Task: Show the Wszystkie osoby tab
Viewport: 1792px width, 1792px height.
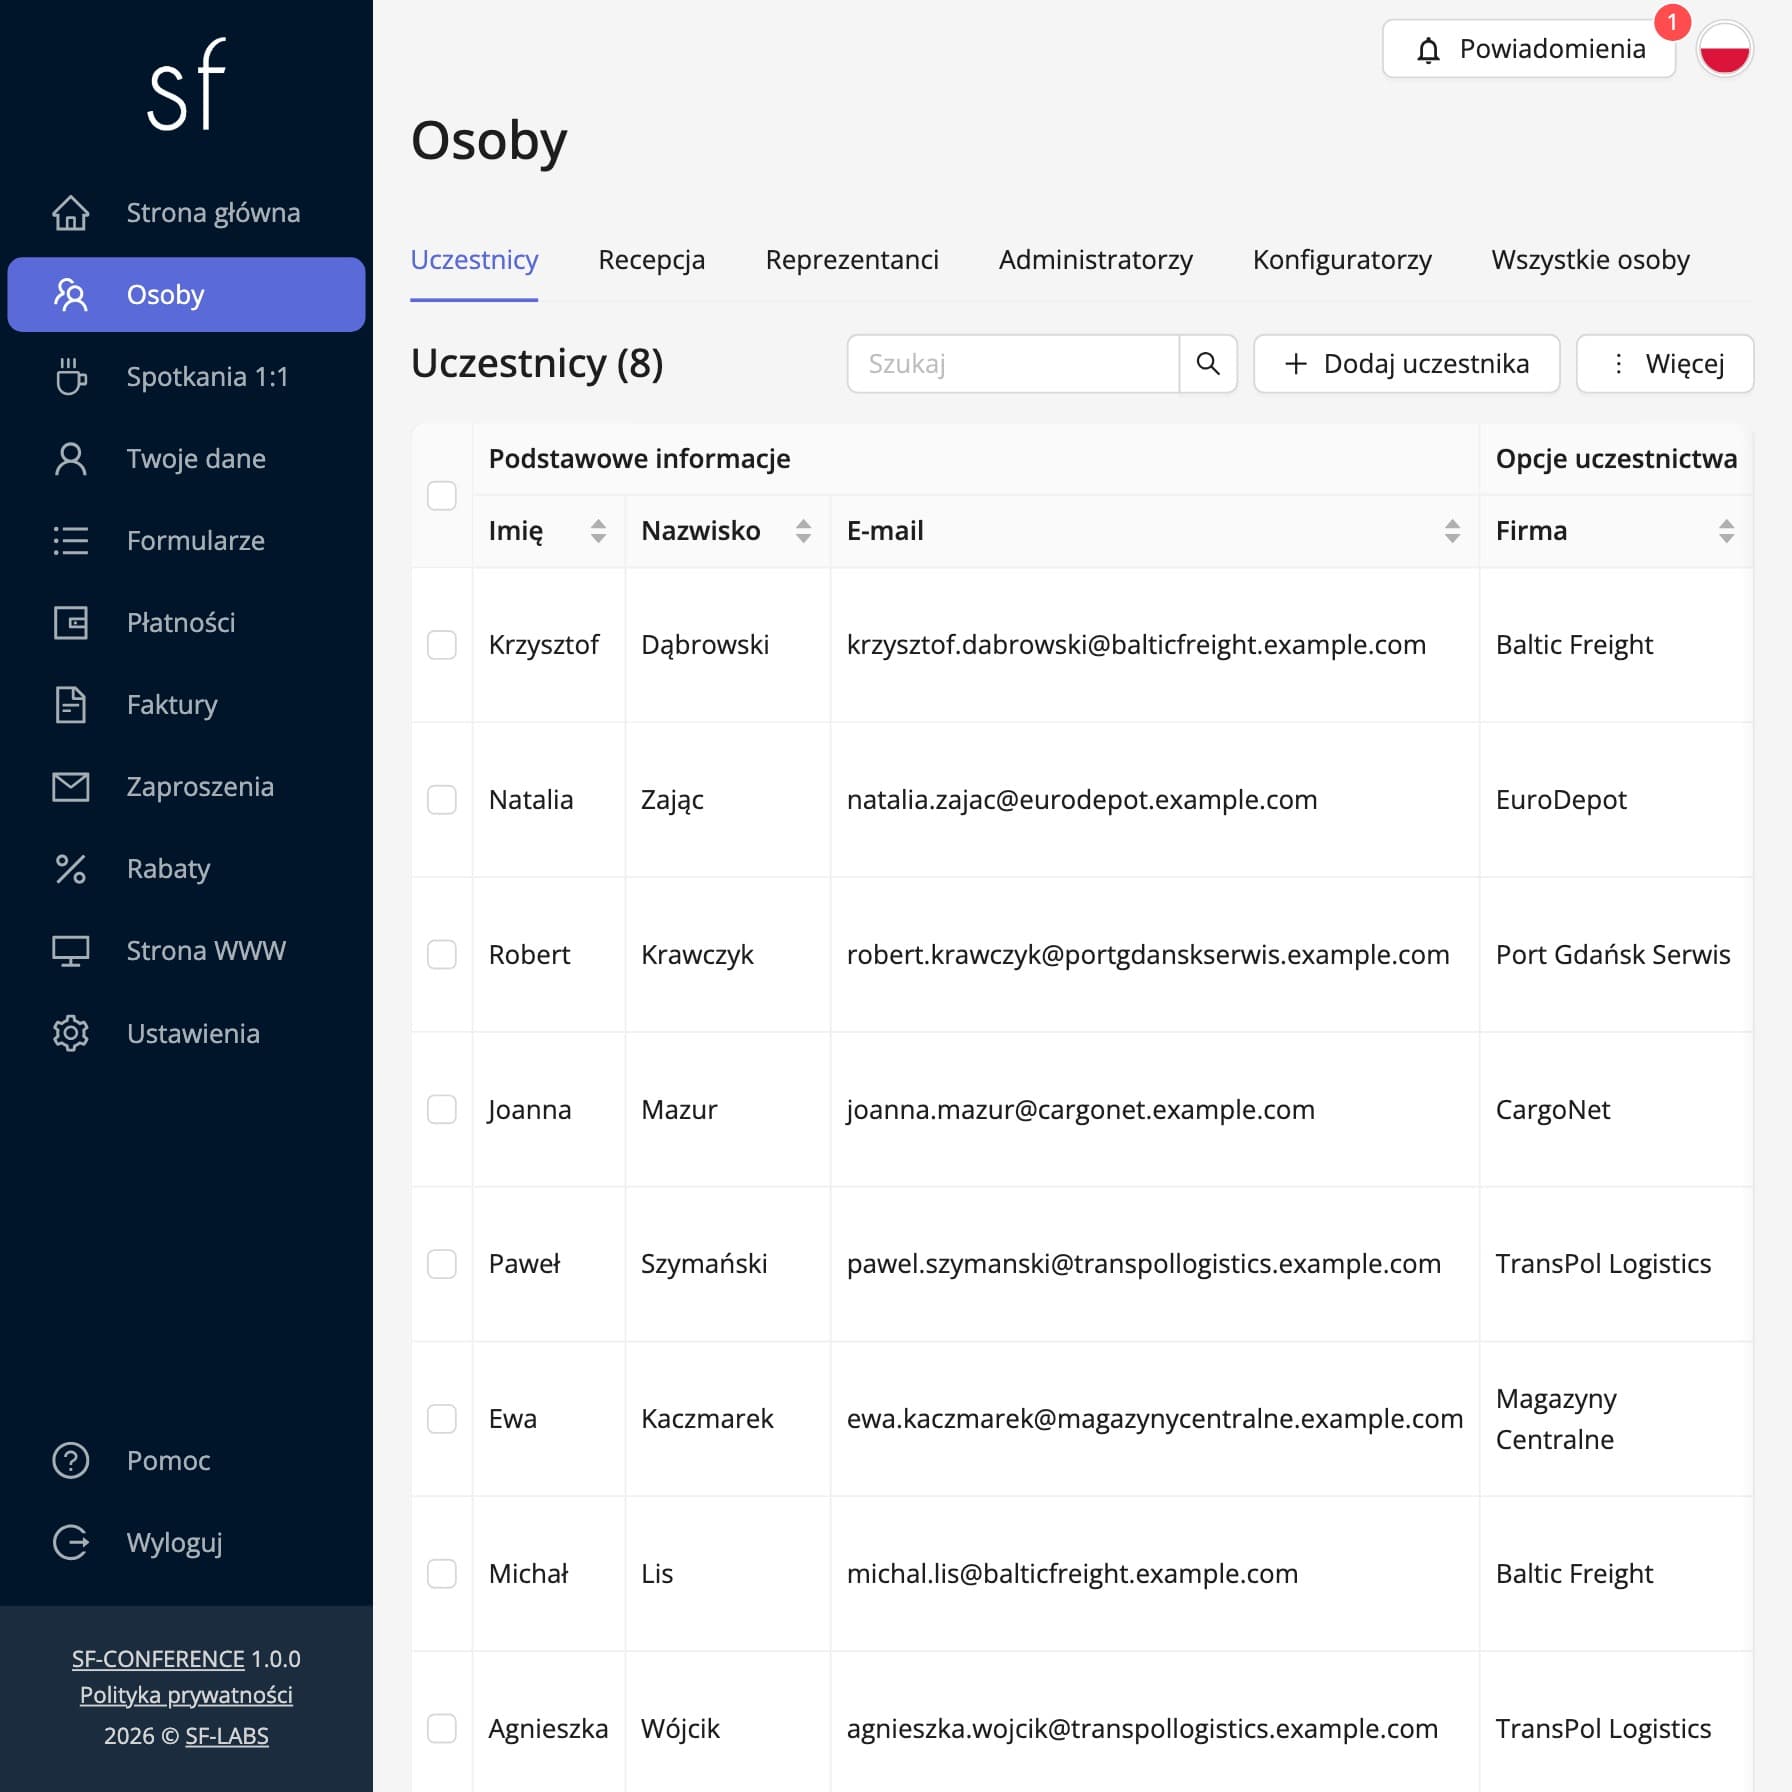Action: (1591, 260)
